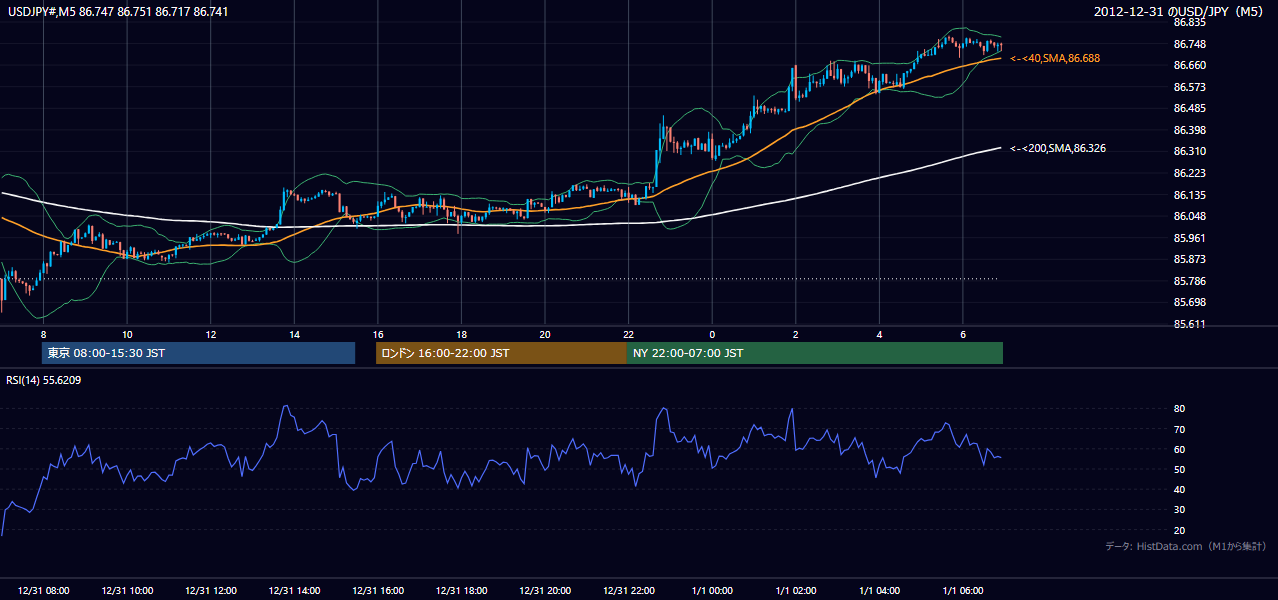
Task: Click RSI axis level 80
Action: click(x=1179, y=409)
